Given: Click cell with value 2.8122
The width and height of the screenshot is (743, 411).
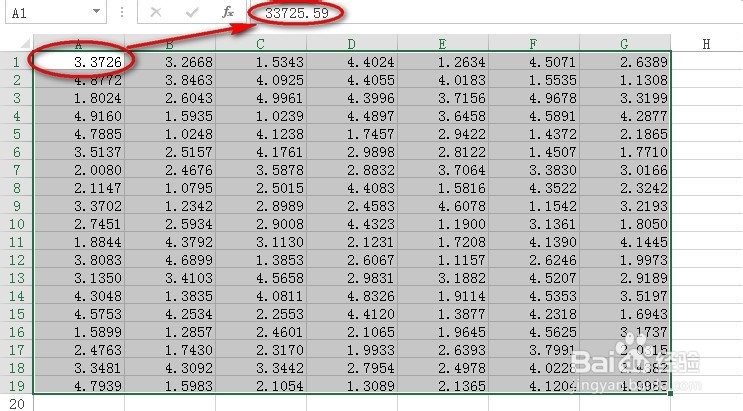Looking at the screenshot, I should pos(443,152).
